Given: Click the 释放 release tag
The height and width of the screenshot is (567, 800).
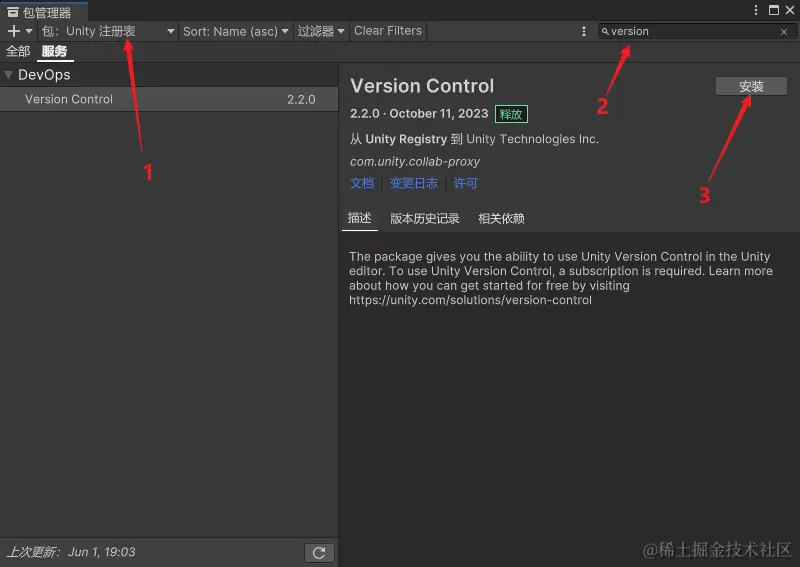Looking at the screenshot, I should tap(511, 114).
